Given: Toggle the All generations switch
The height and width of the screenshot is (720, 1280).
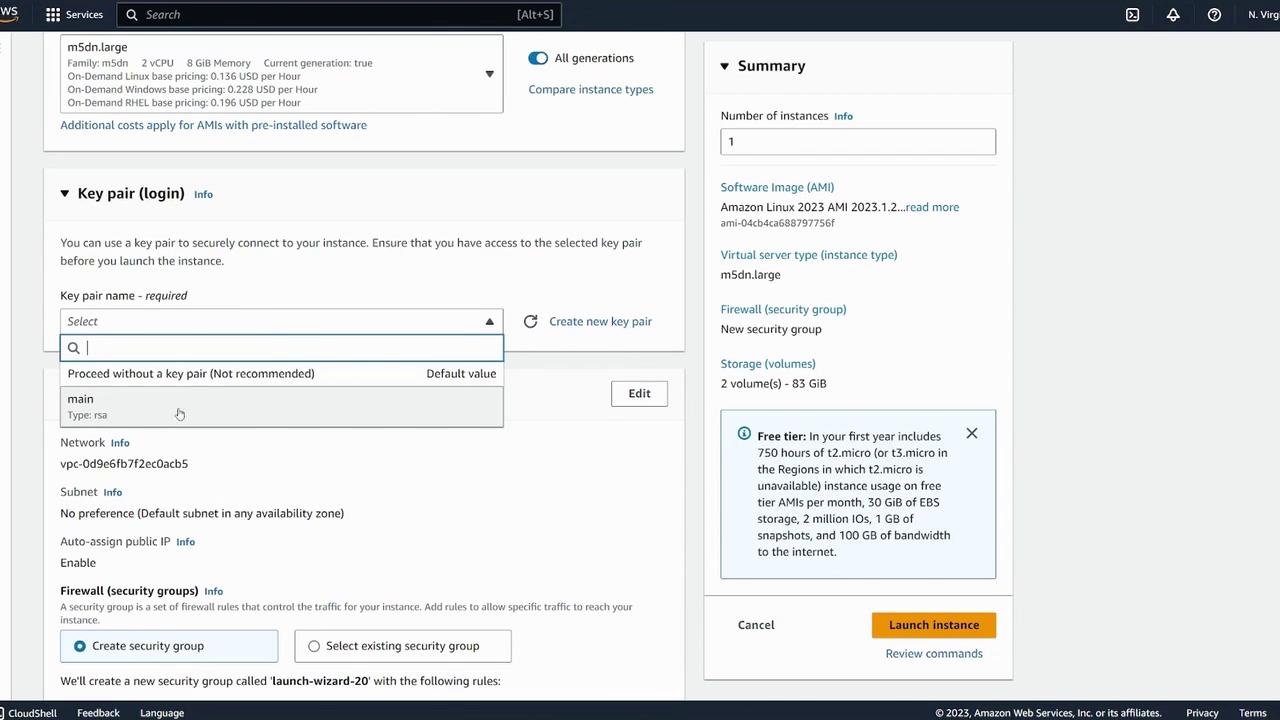Looking at the screenshot, I should (x=538, y=58).
